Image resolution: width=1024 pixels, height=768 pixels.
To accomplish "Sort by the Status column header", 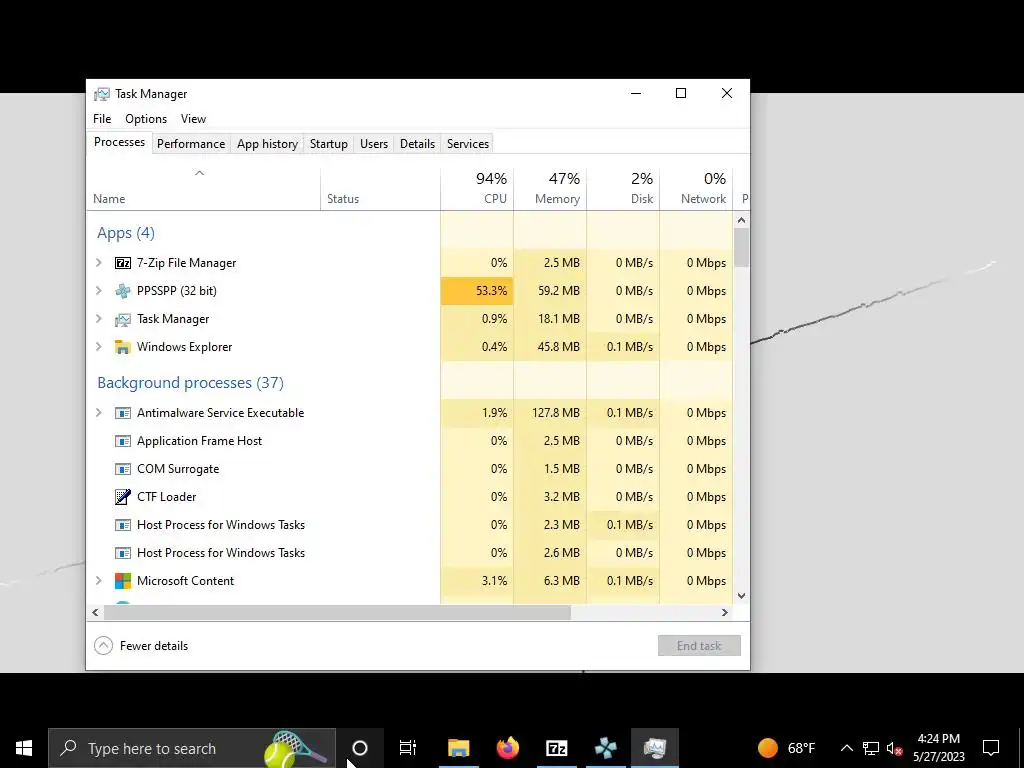I will 380,189.
